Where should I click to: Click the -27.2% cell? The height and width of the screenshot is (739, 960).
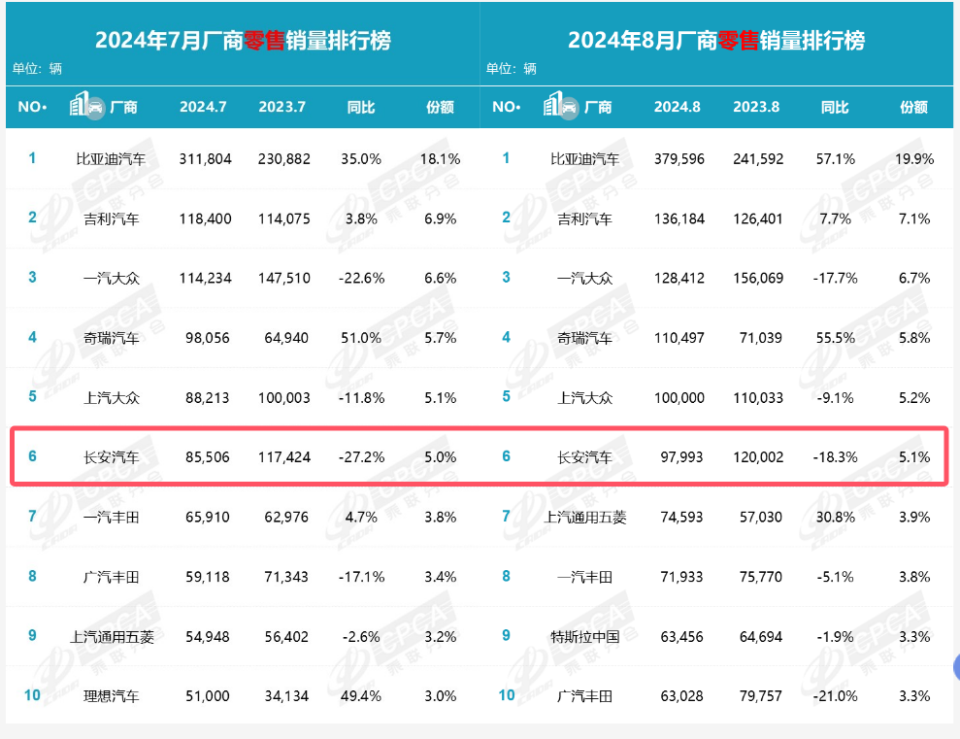click(362, 457)
